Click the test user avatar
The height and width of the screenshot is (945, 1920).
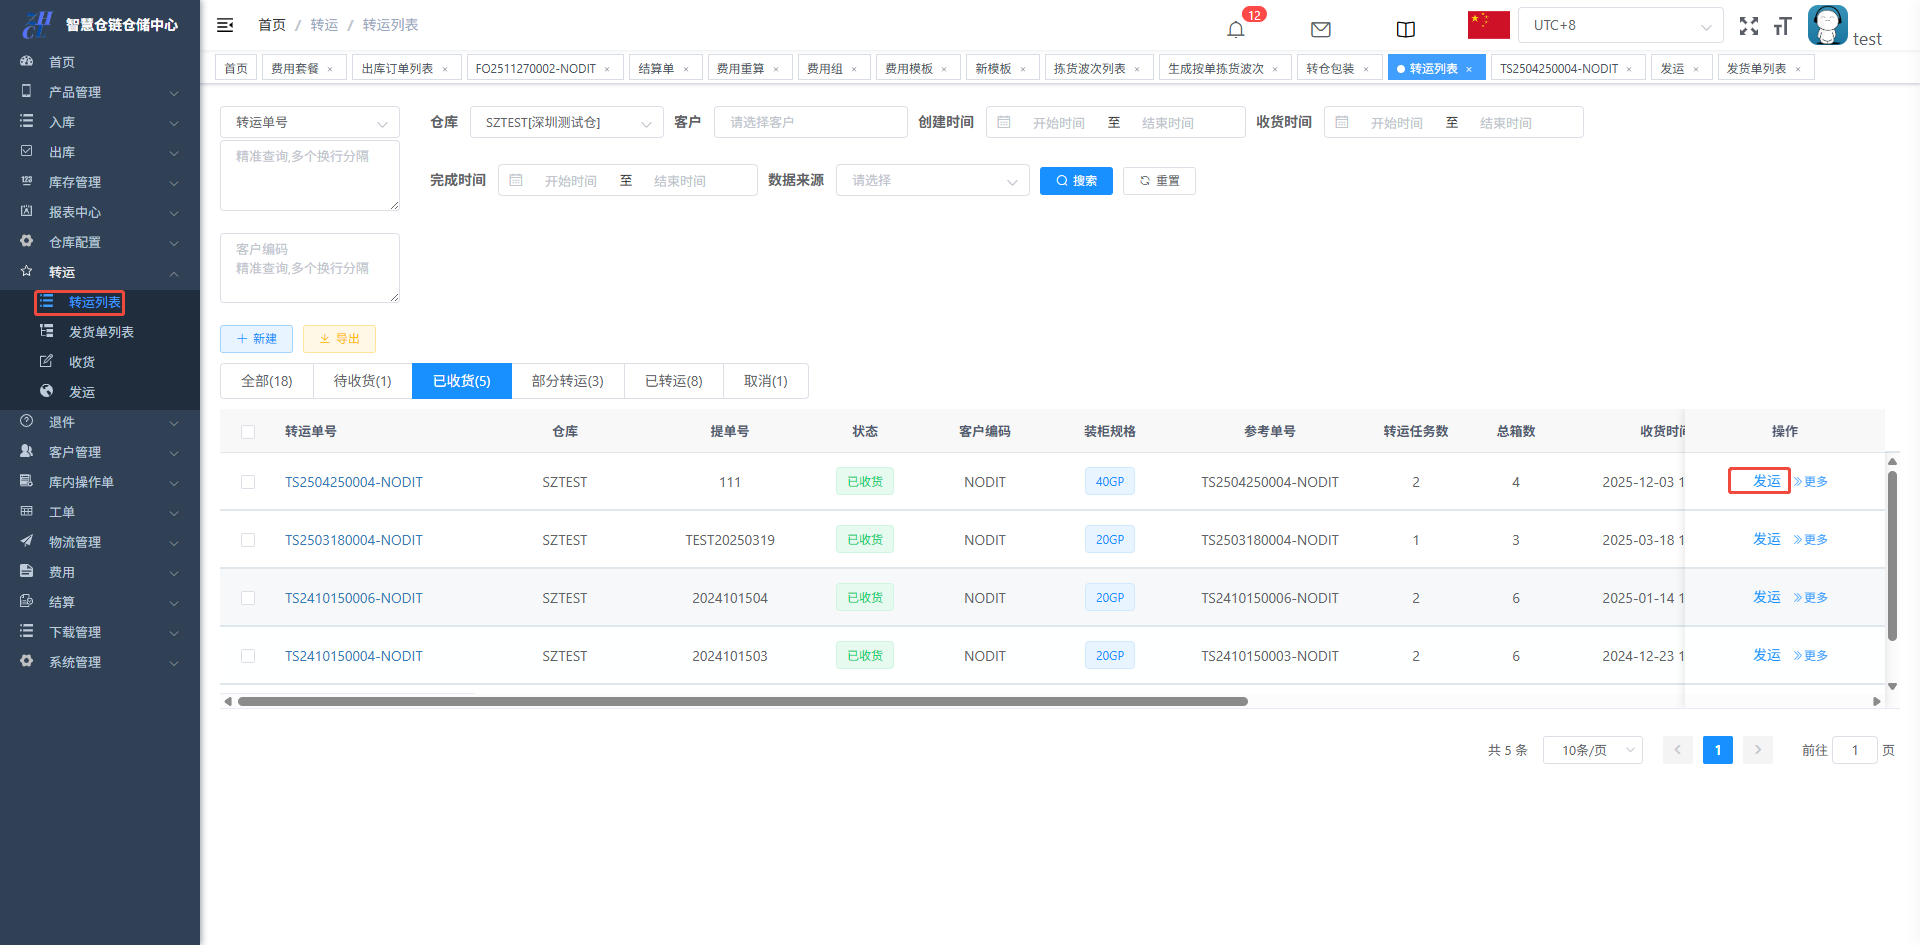(x=1827, y=25)
